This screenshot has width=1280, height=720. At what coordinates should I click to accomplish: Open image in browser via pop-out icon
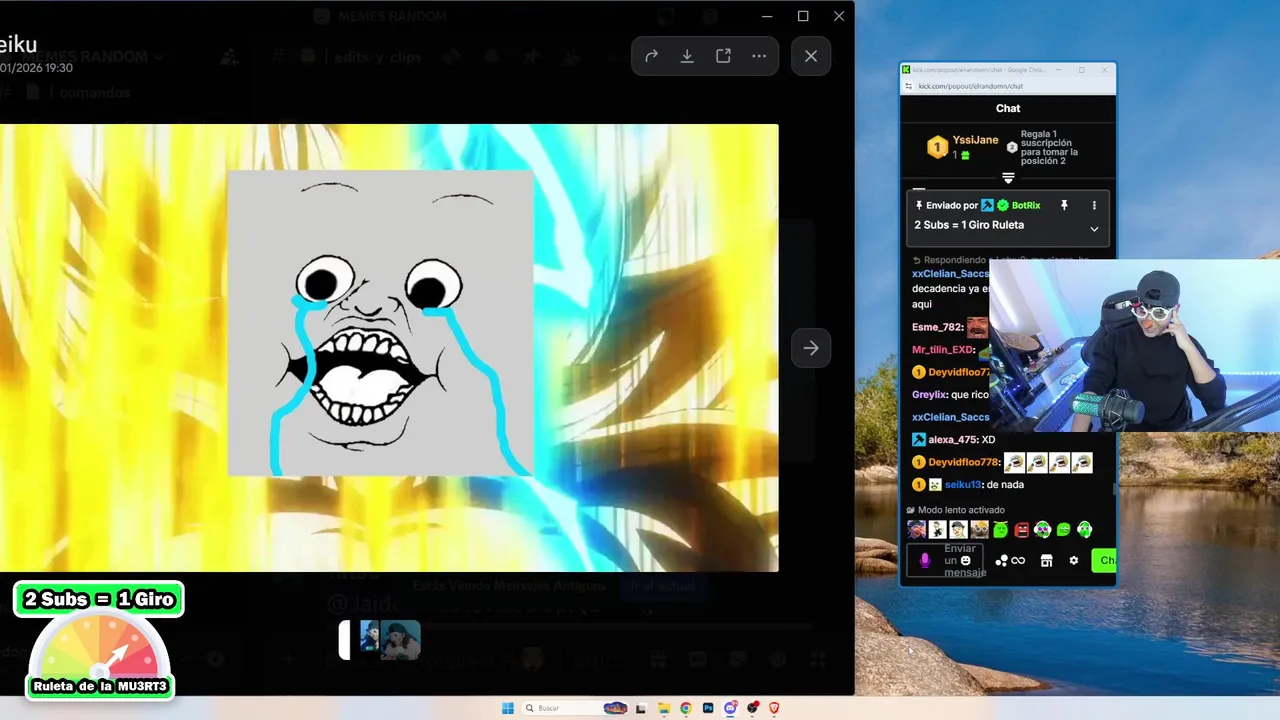pos(723,56)
